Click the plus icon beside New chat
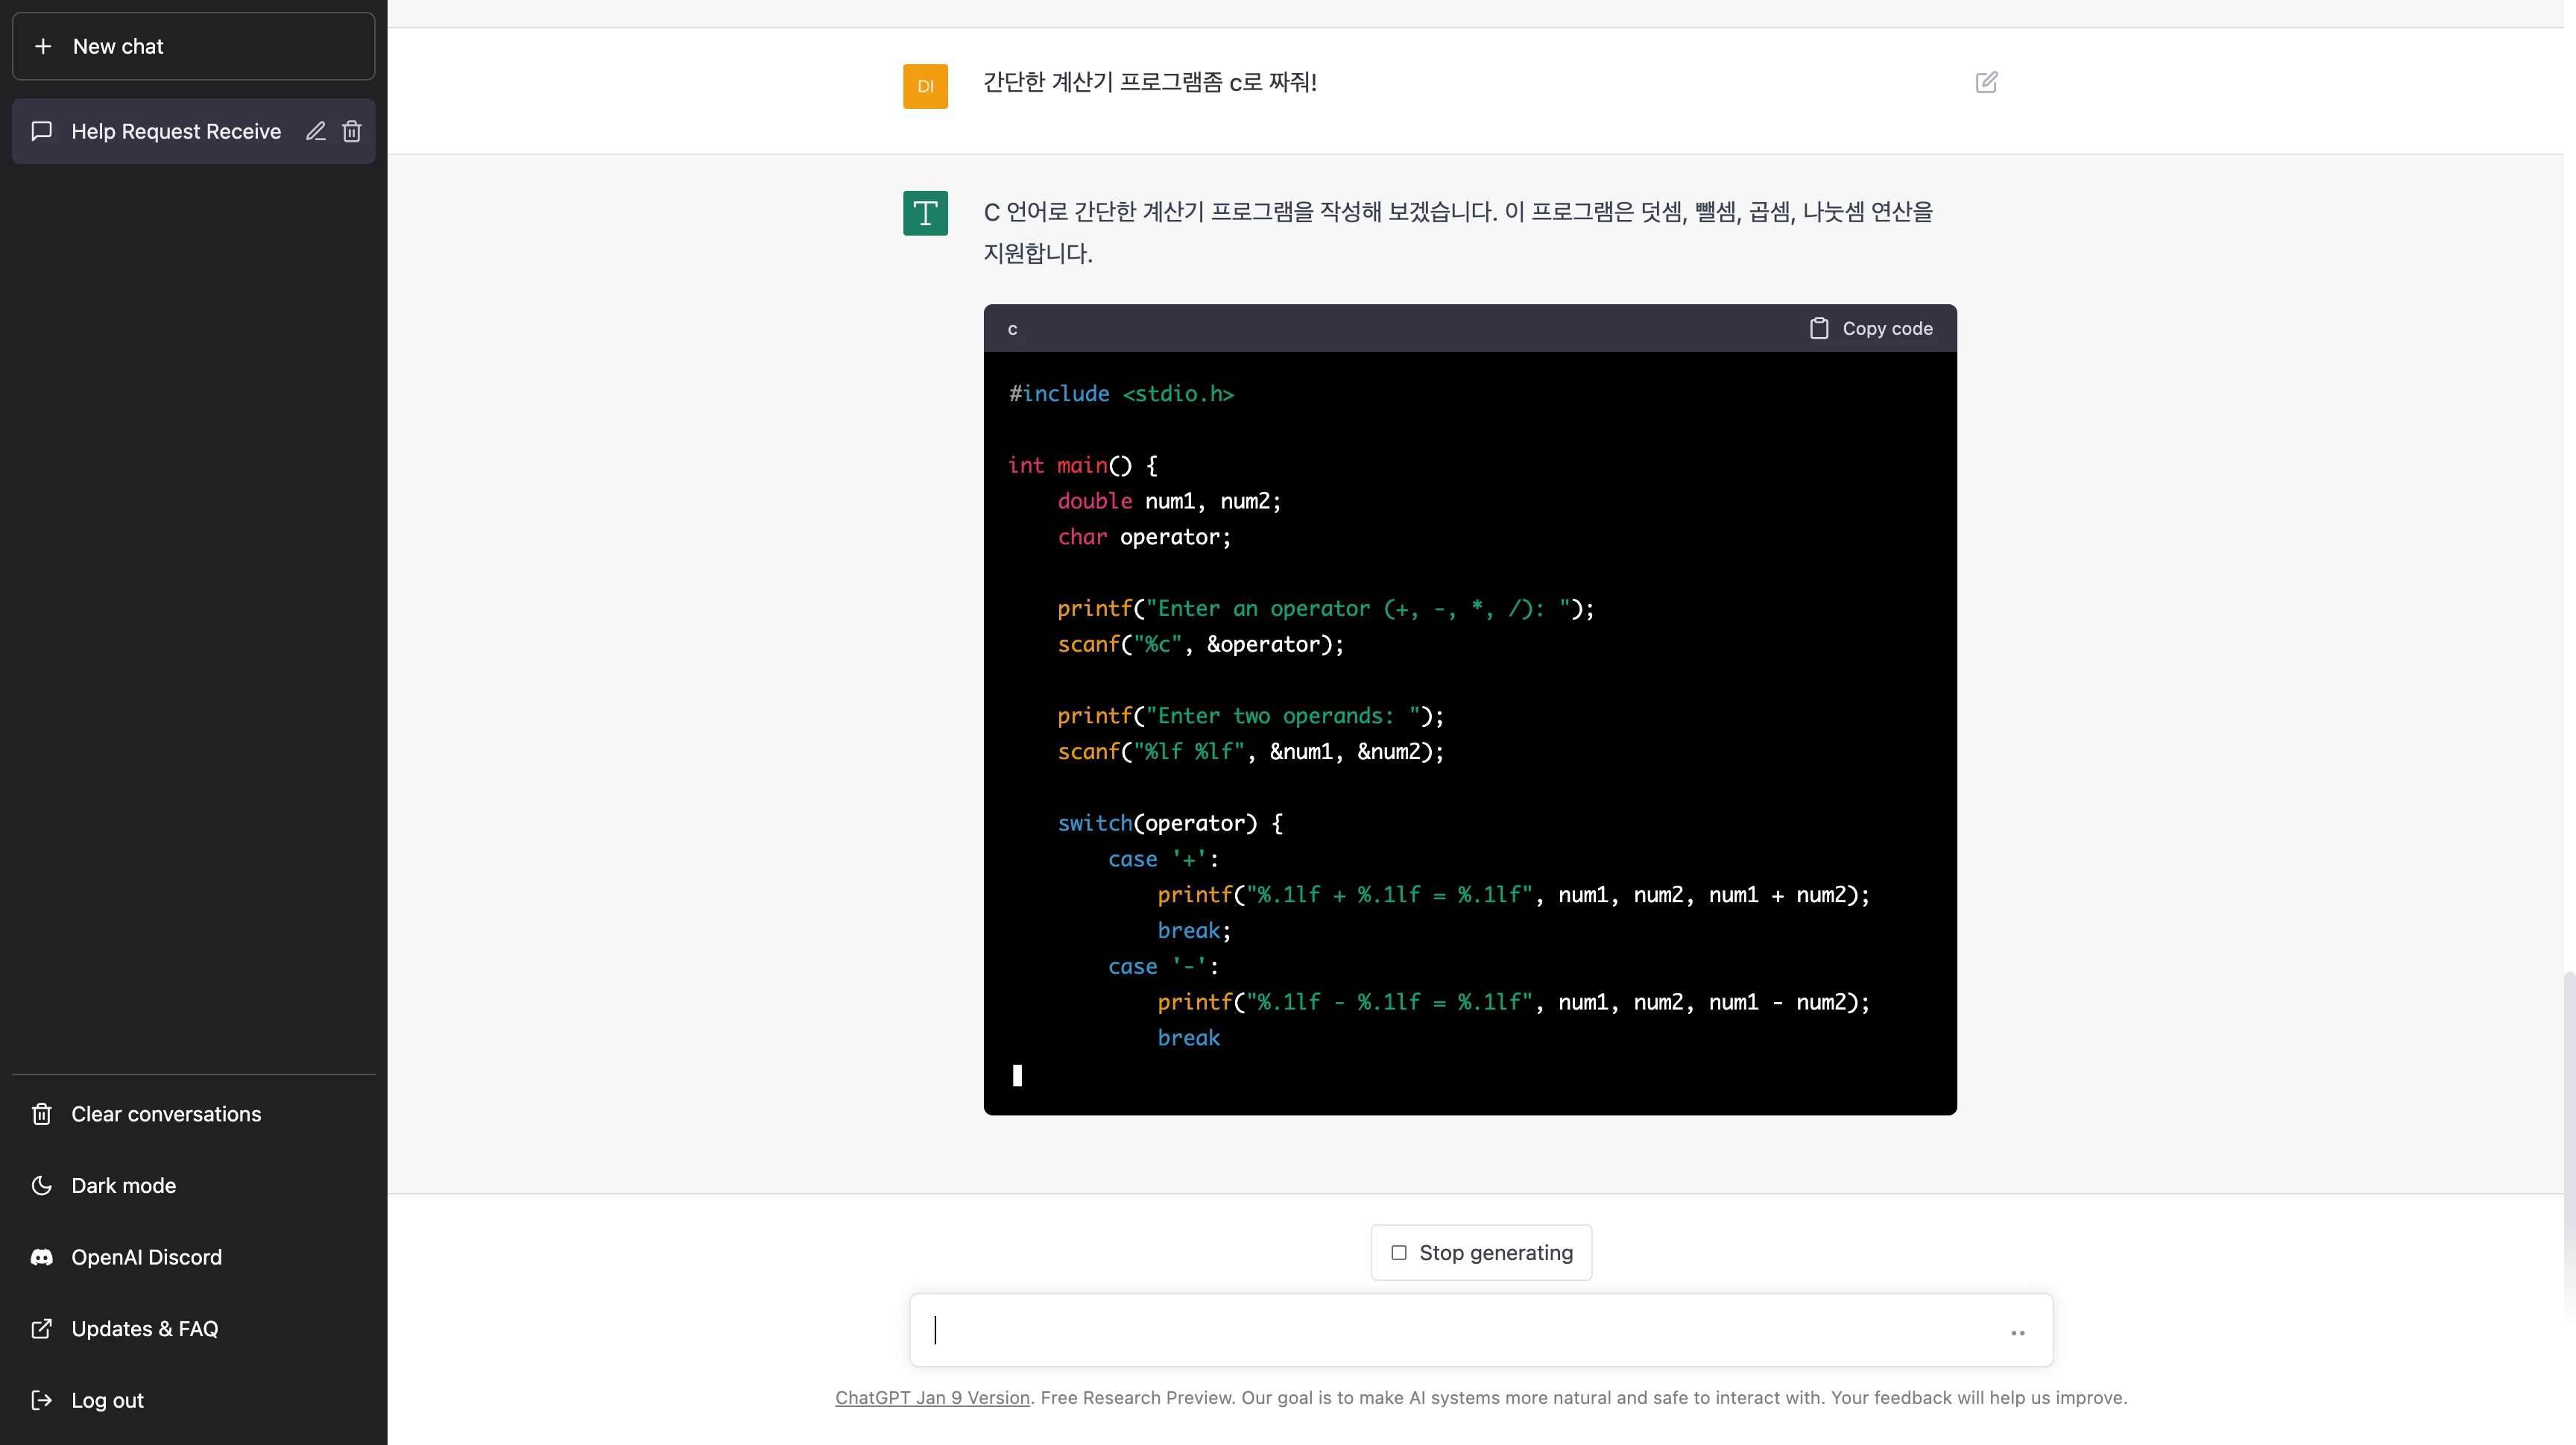Viewport: 2576px width, 1445px height. (x=43, y=46)
